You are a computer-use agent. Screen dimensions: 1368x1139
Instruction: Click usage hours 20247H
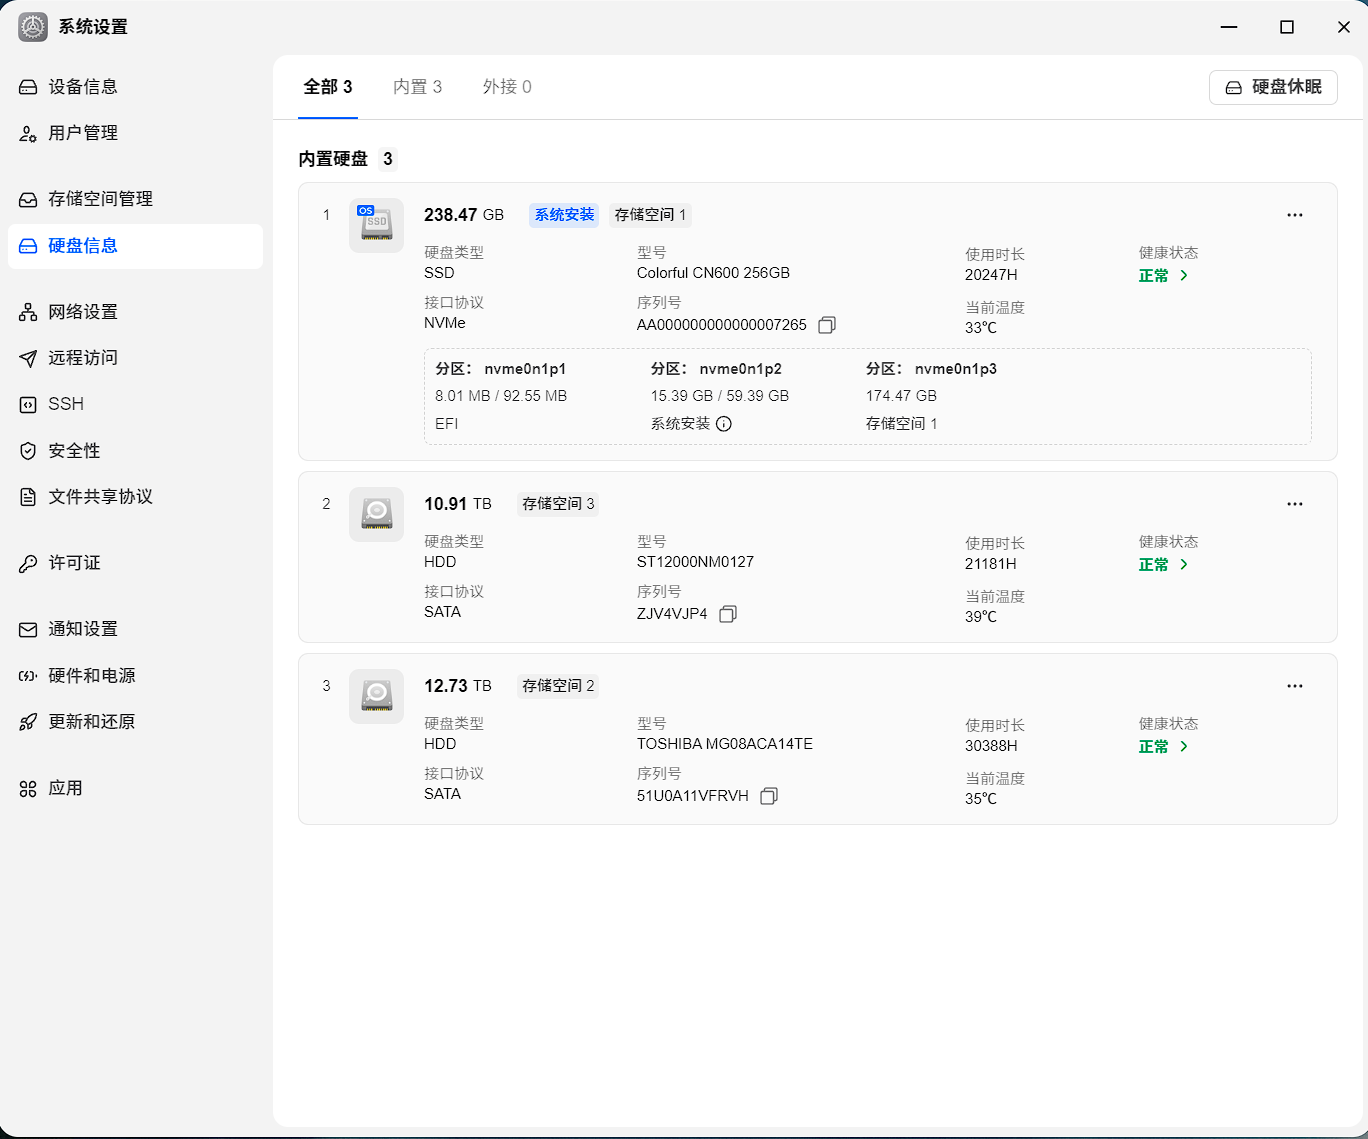pyautogui.click(x=991, y=275)
